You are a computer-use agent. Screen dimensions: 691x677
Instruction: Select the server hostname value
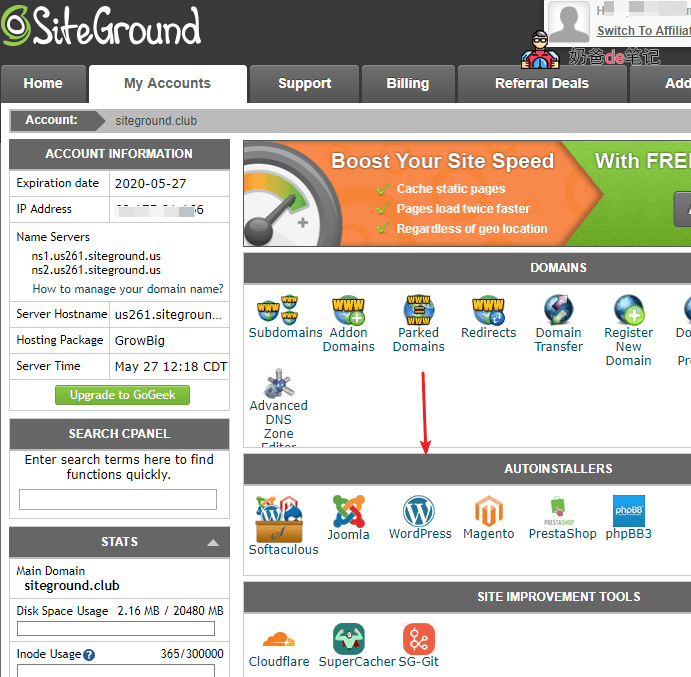(168, 315)
